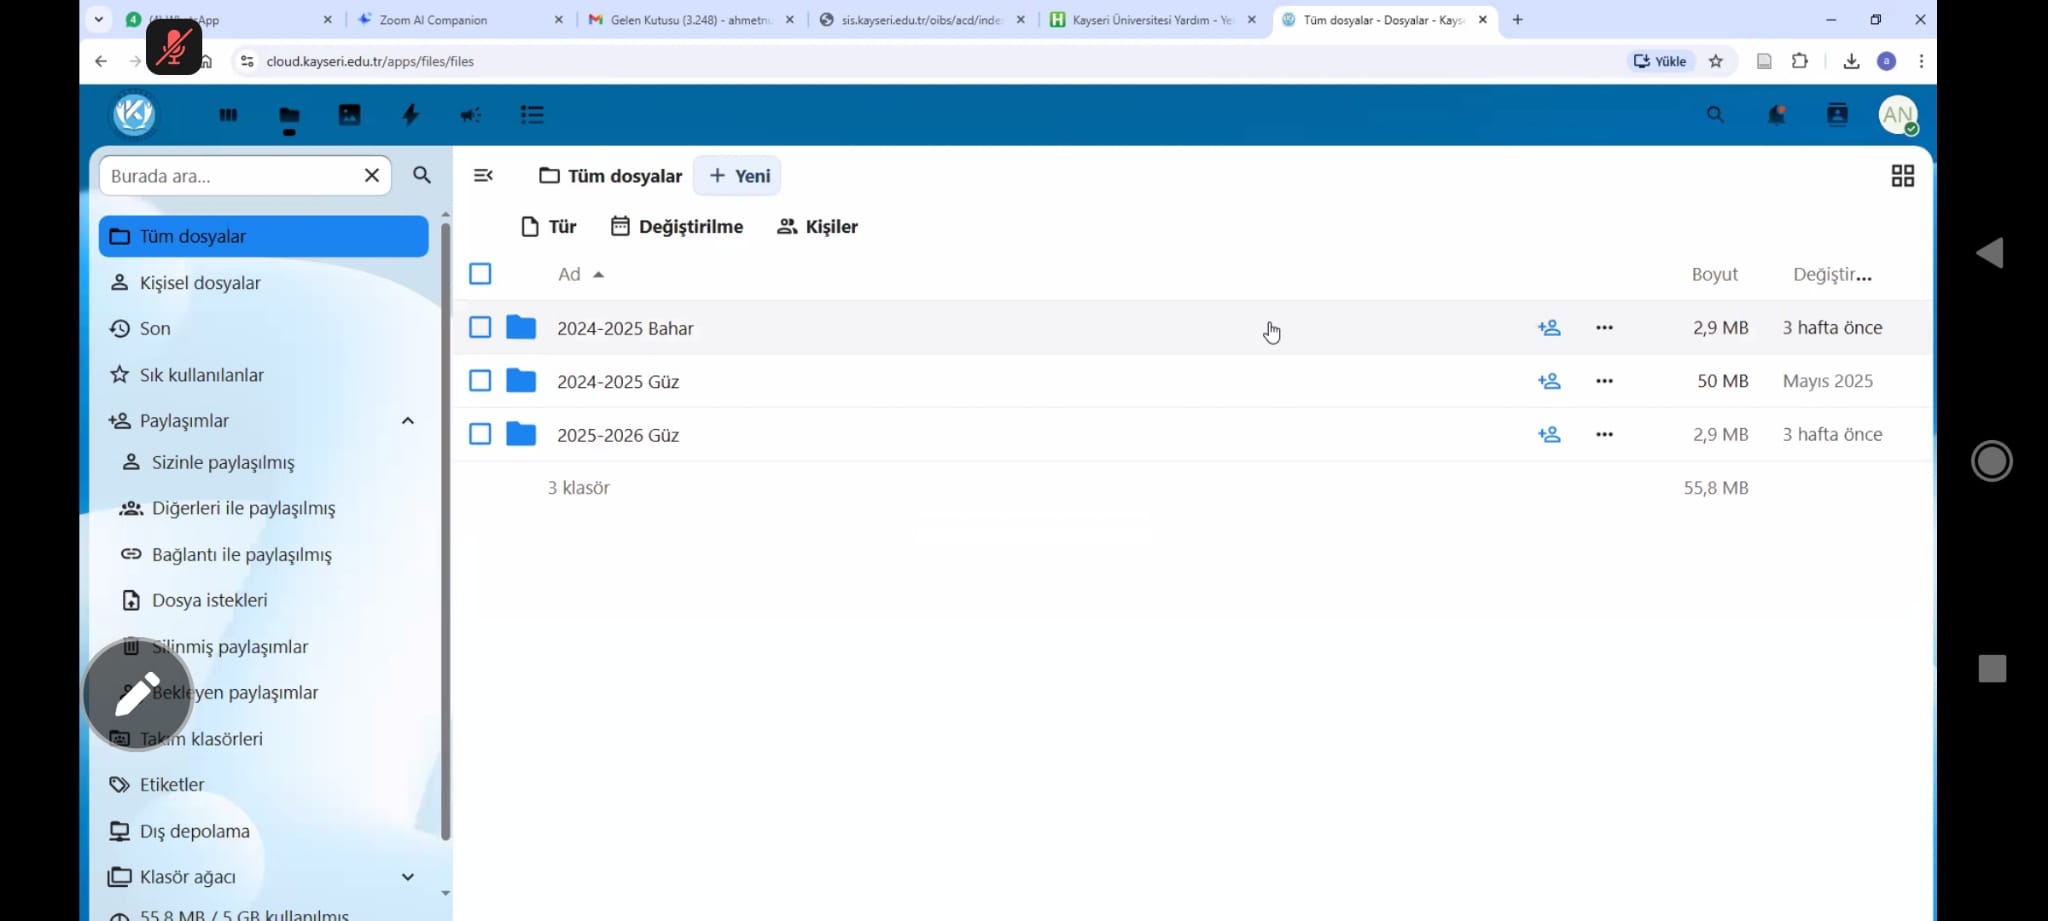Image resolution: width=2048 pixels, height=921 pixels.
Task: Click the Burada ara search field
Action: pos(232,176)
